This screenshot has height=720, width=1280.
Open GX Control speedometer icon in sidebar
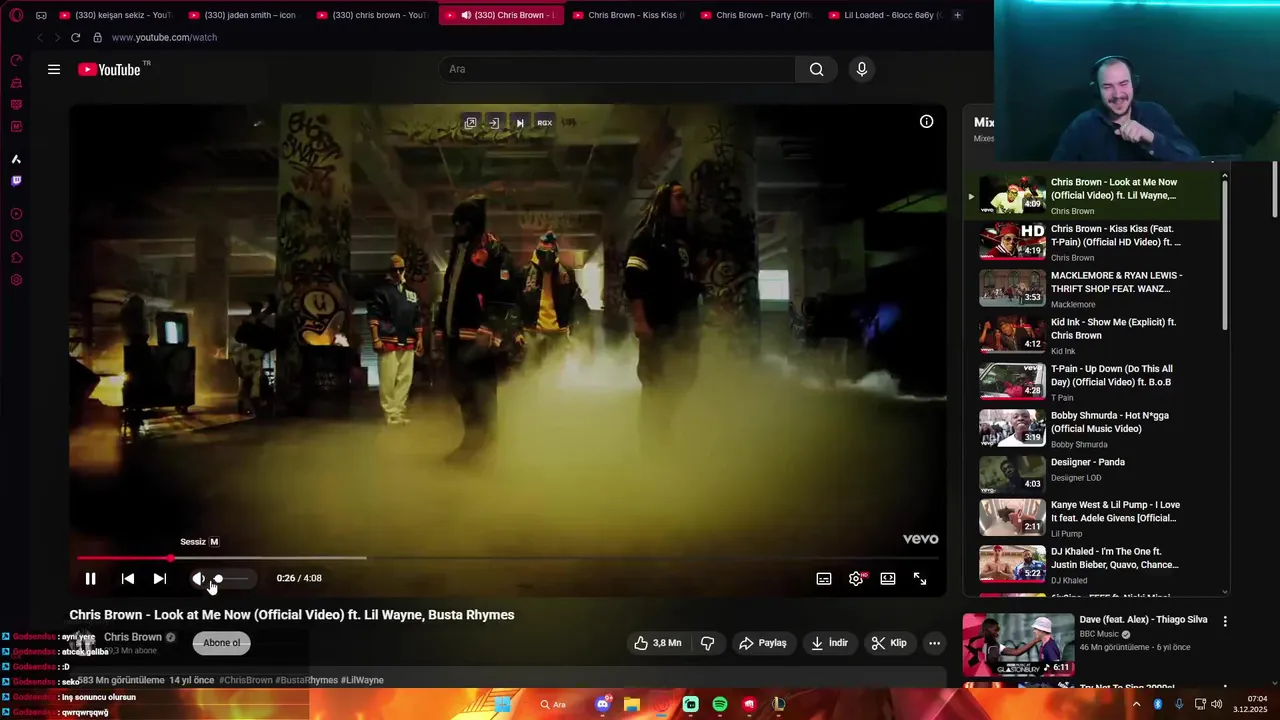click(x=16, y=60)
